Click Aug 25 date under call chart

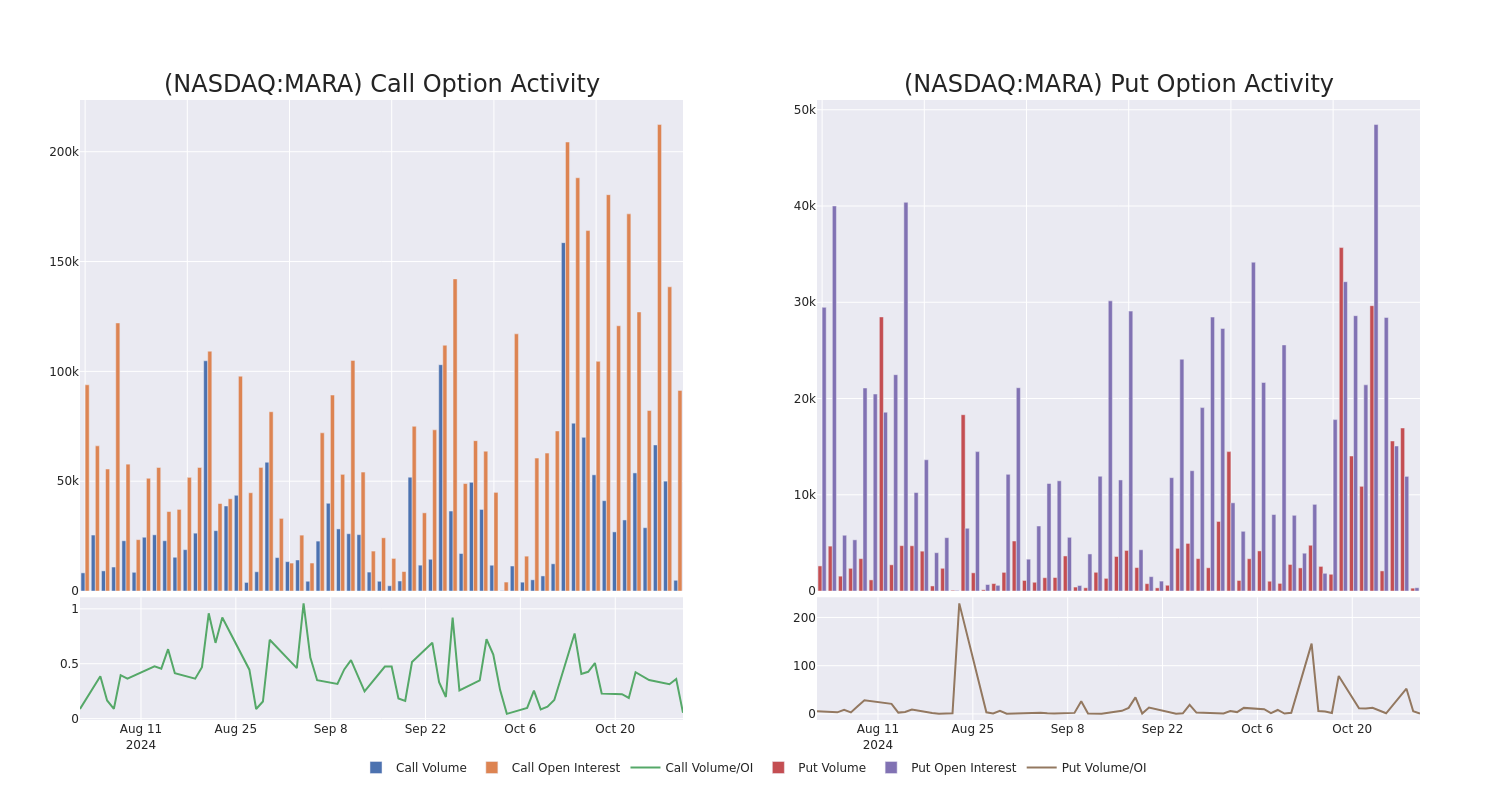[x=236, y=729]
